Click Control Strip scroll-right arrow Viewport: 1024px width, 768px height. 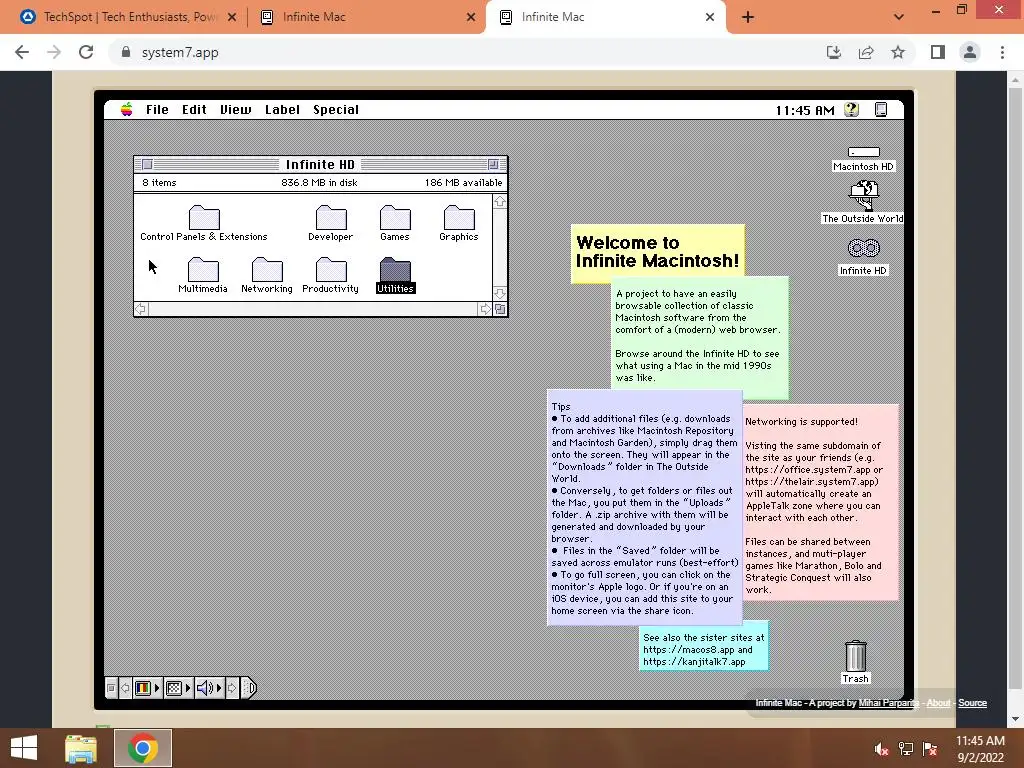(232, 688)
